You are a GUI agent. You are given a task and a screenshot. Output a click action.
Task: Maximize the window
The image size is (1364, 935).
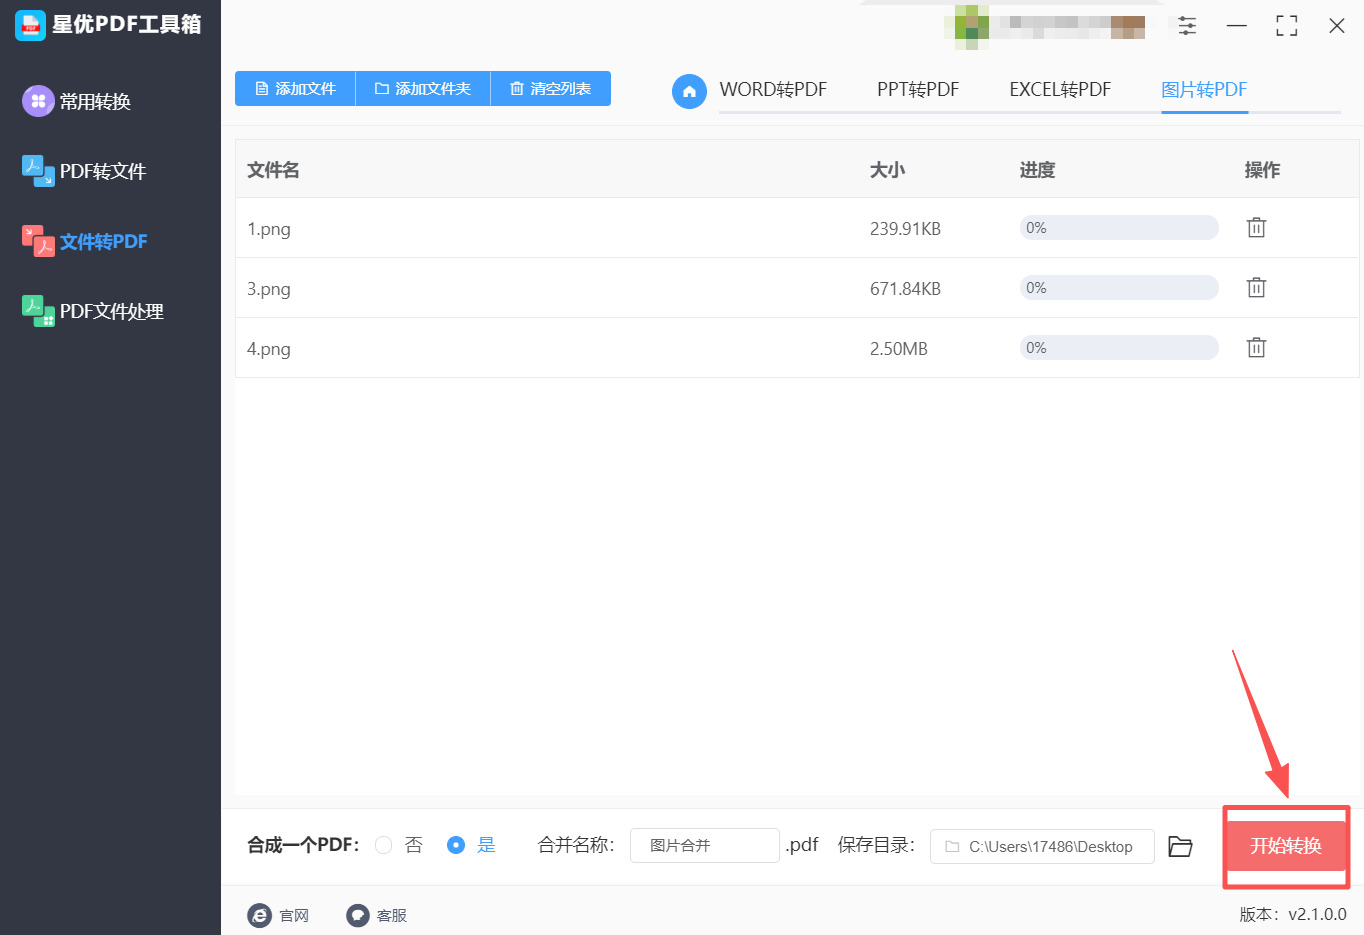[x=1287, y=26]
